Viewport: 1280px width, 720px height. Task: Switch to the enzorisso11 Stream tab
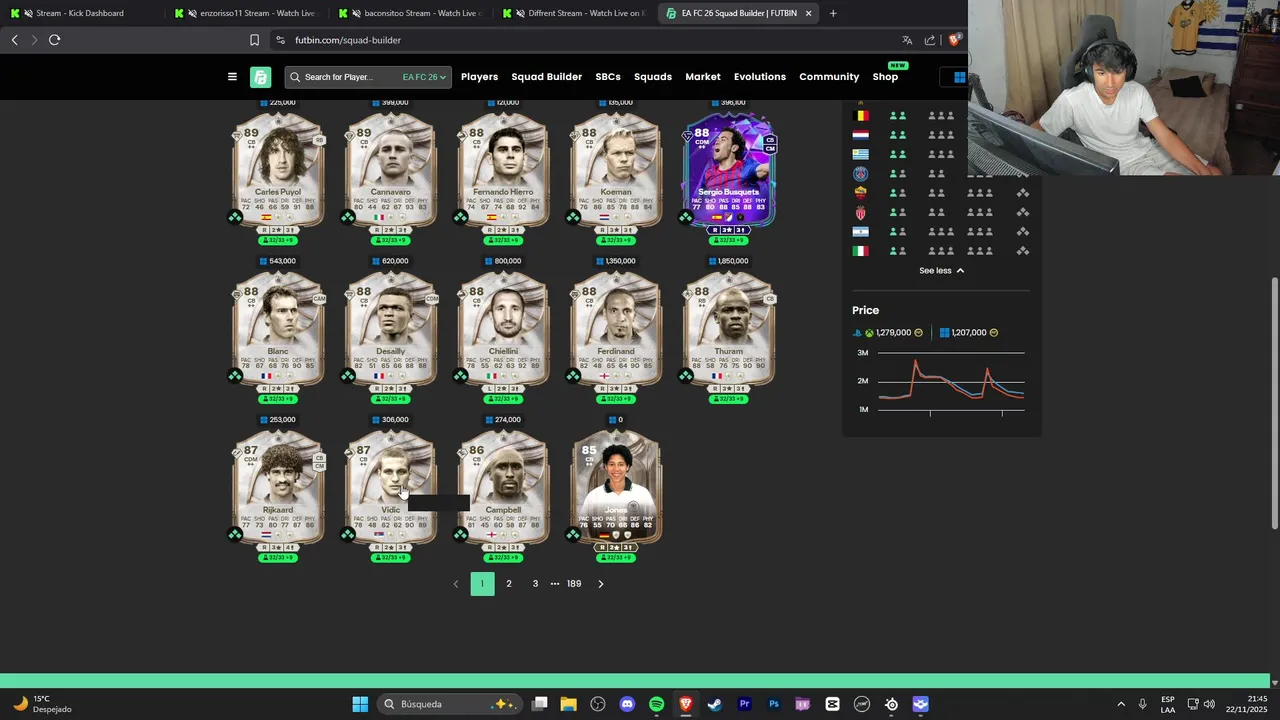[x=247, y=13]
